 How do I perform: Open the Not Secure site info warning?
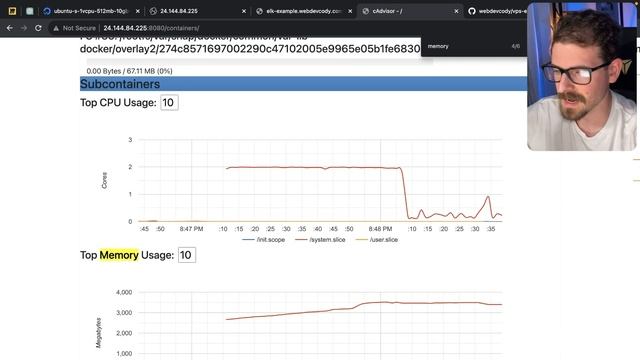click(74, 28)
